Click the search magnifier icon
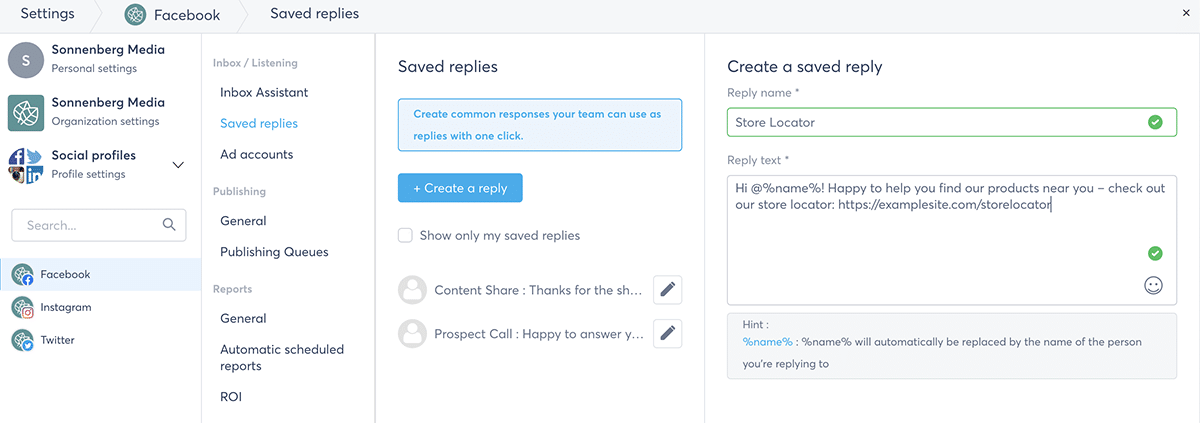 tap(169, 225)
